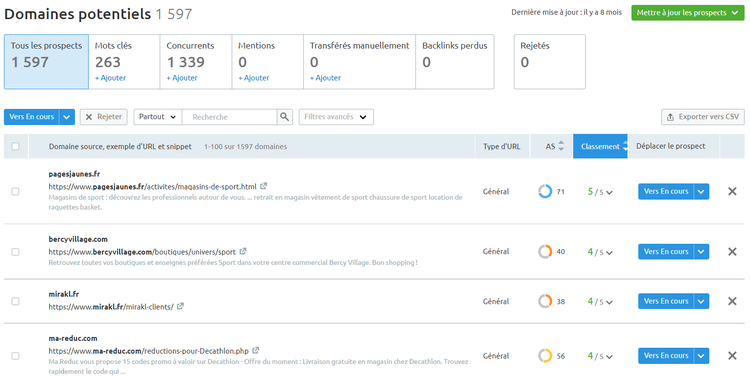750x386 pixels.
Task: Export prospects with Exporter vers CSV
Action: tap(703, 117)
